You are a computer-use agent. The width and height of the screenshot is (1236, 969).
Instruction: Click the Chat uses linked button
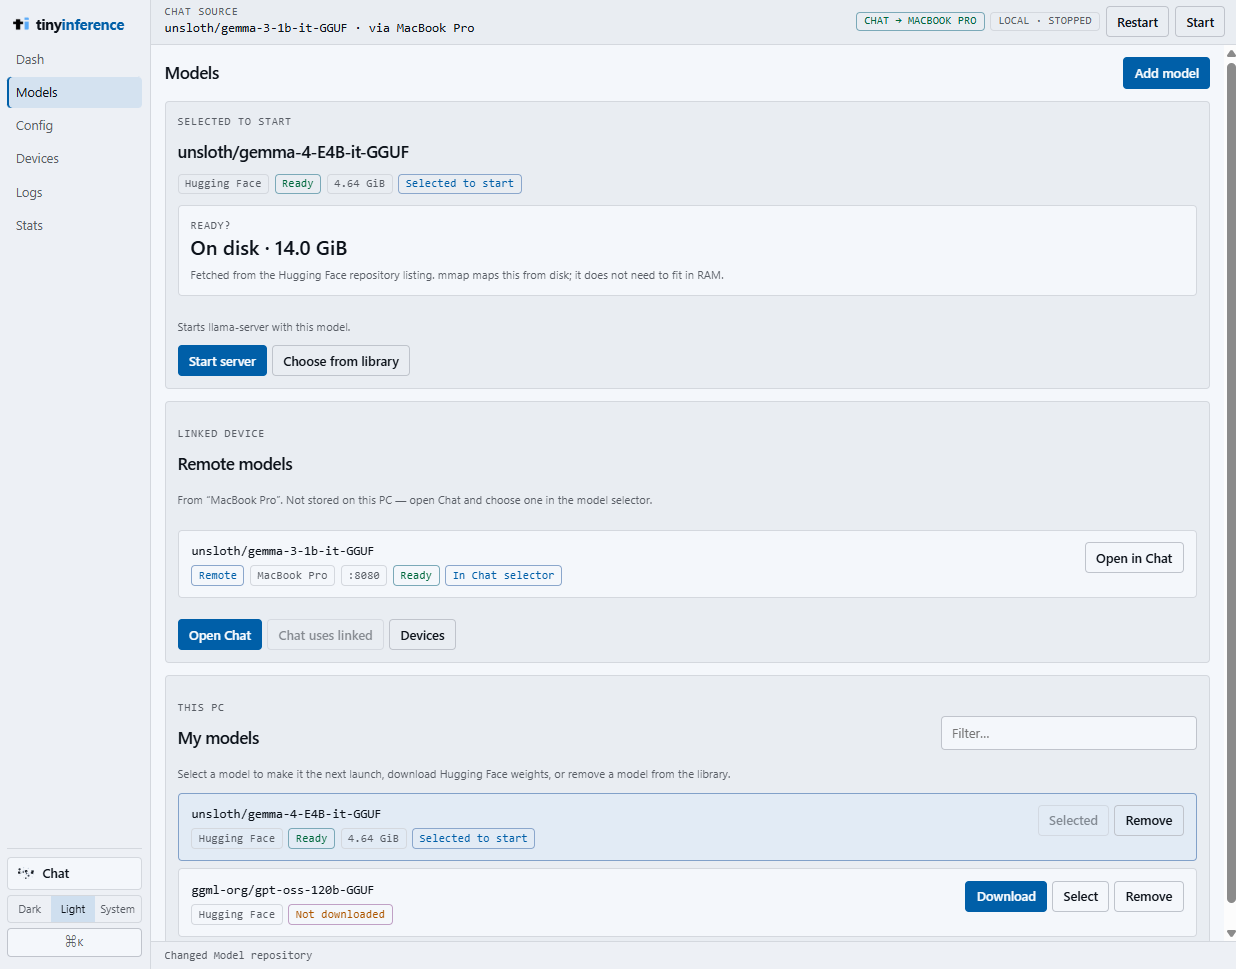pos(325,635)
